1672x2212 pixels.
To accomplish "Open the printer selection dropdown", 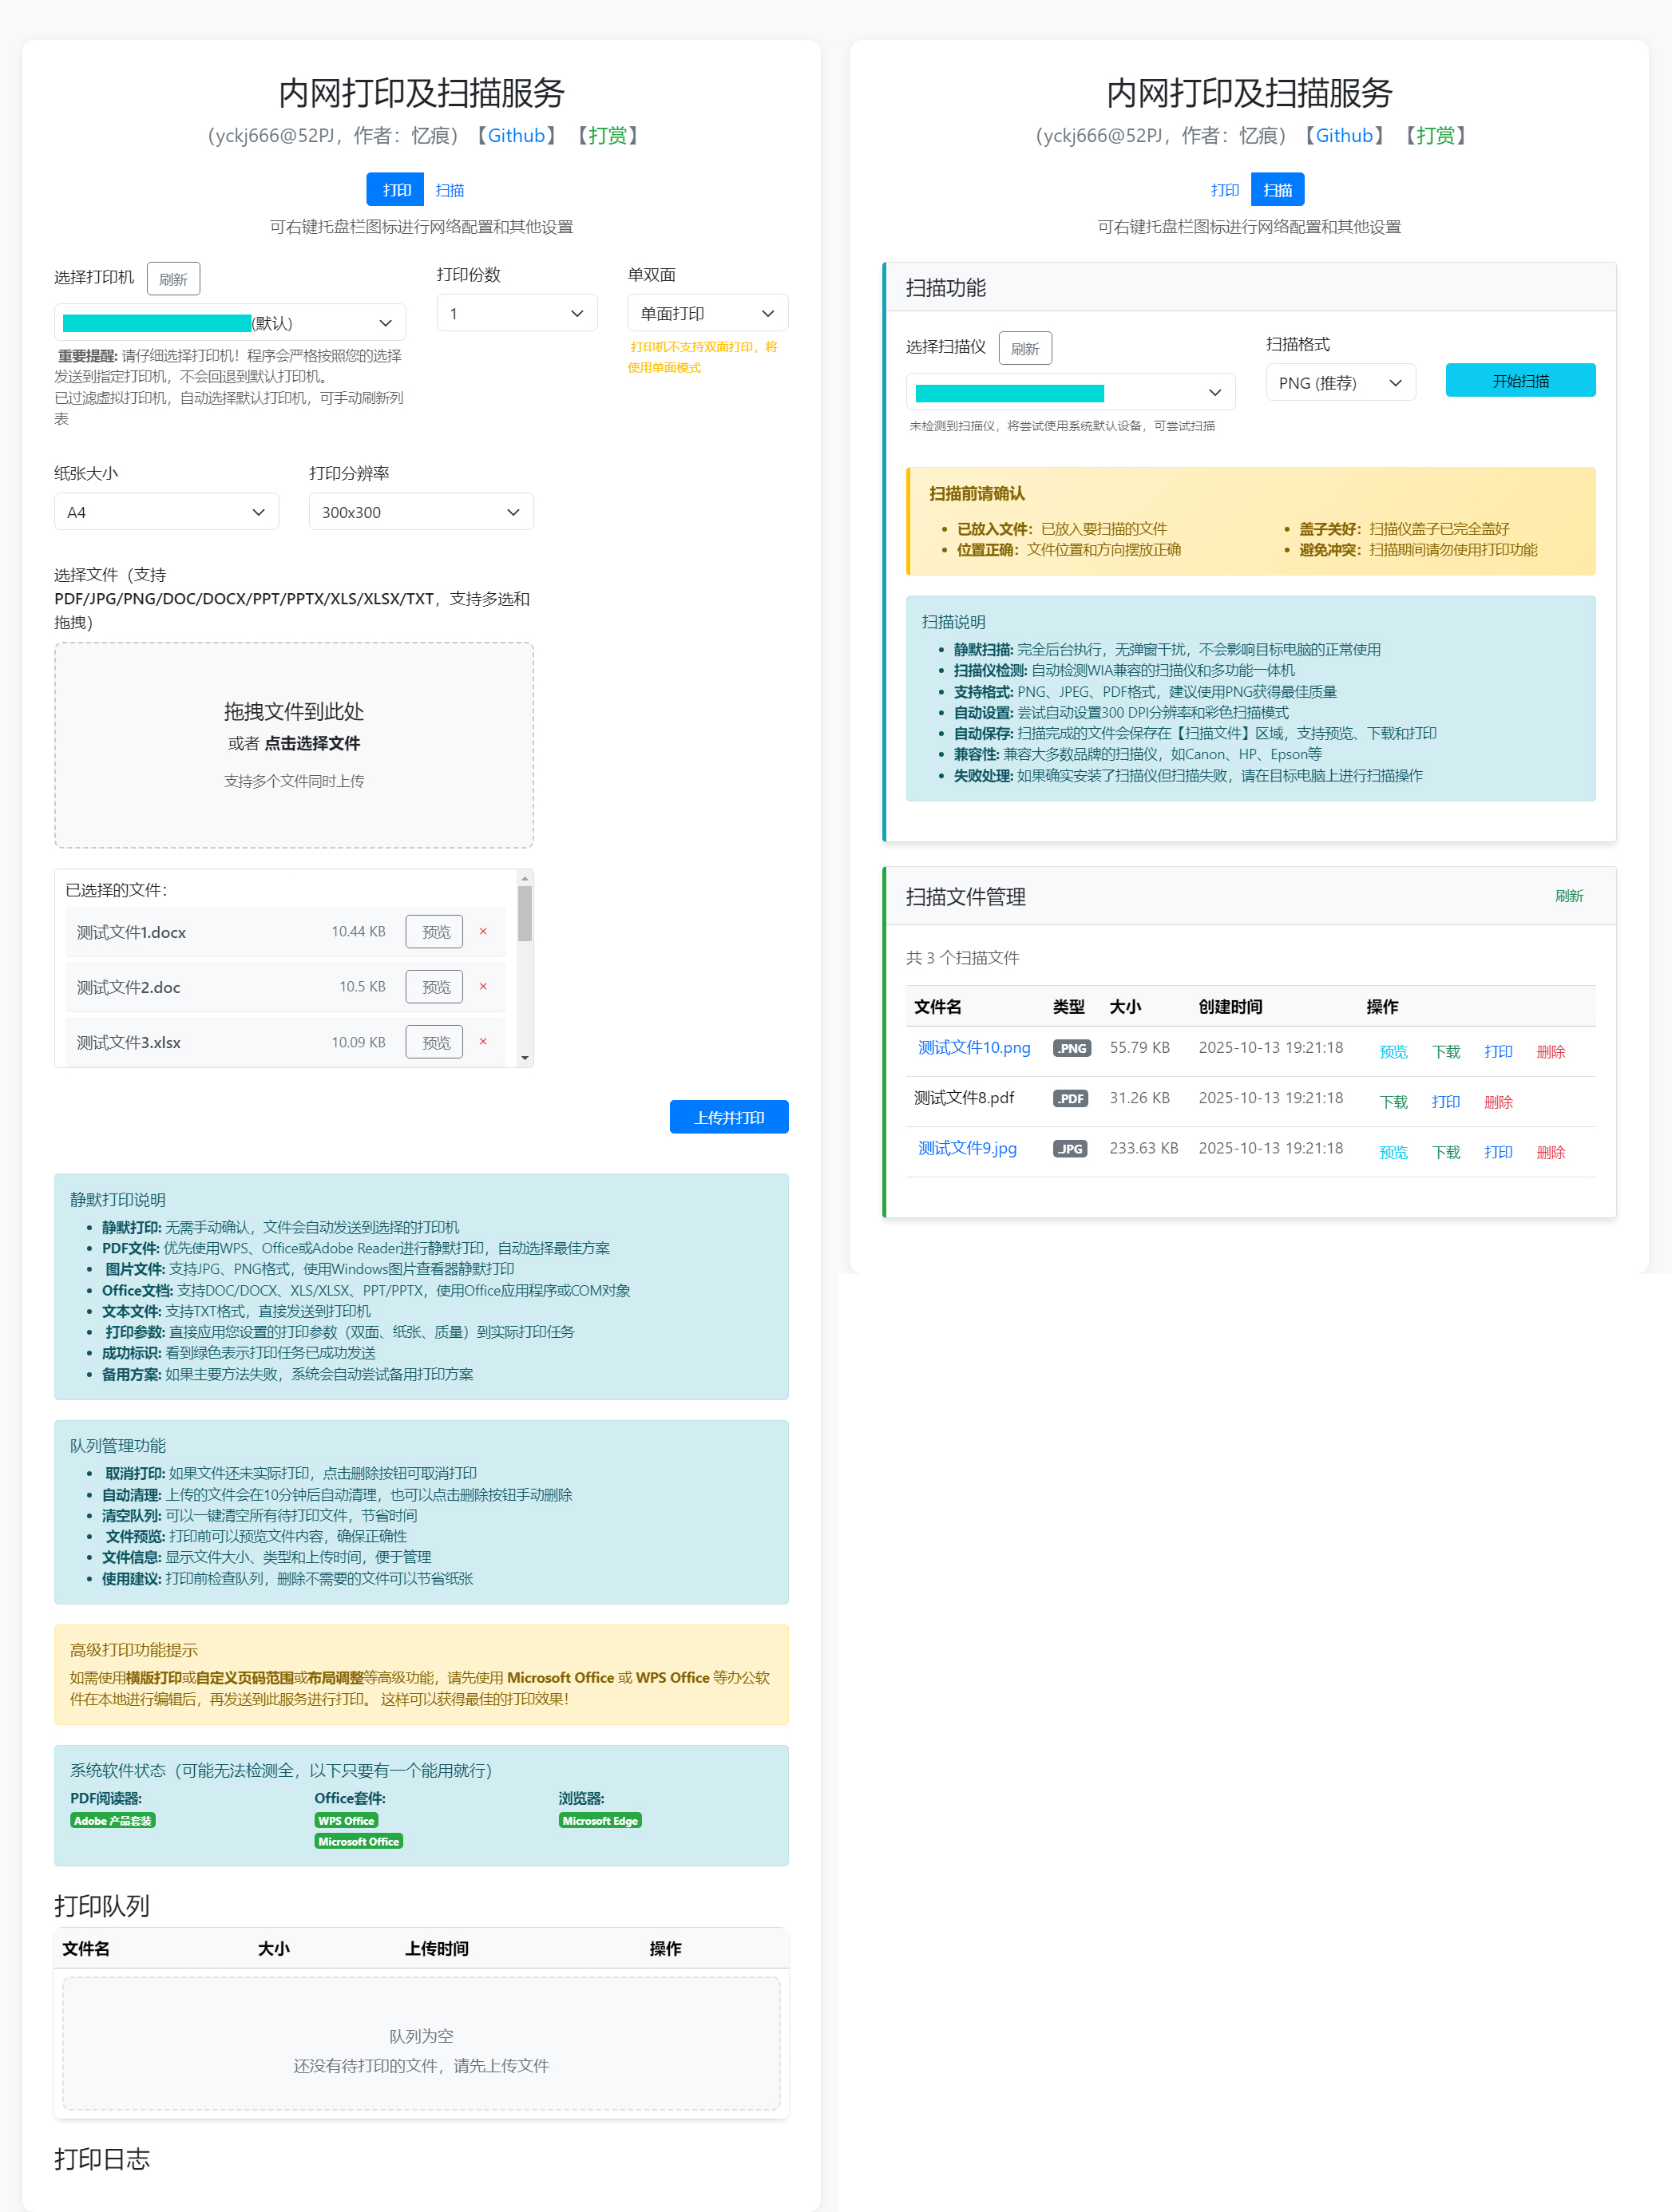I will pyautogui.click(x=230, y=323).
